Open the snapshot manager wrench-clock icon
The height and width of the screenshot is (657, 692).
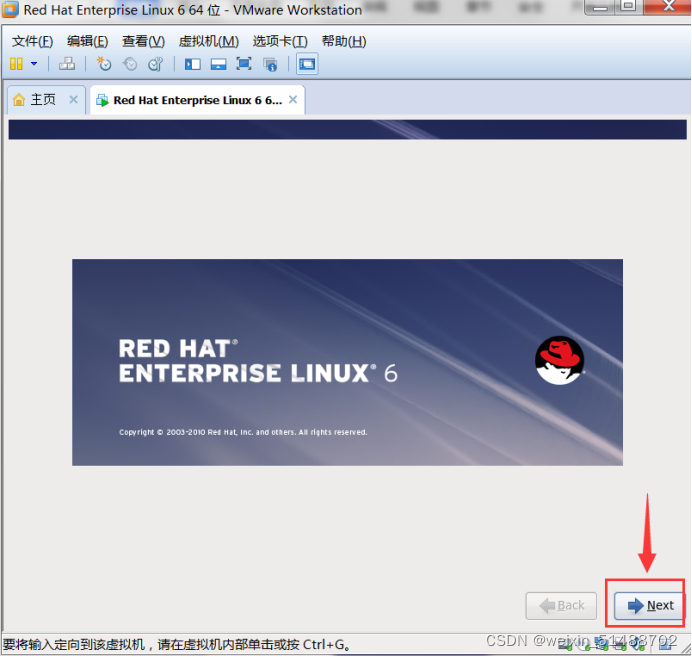155,64
